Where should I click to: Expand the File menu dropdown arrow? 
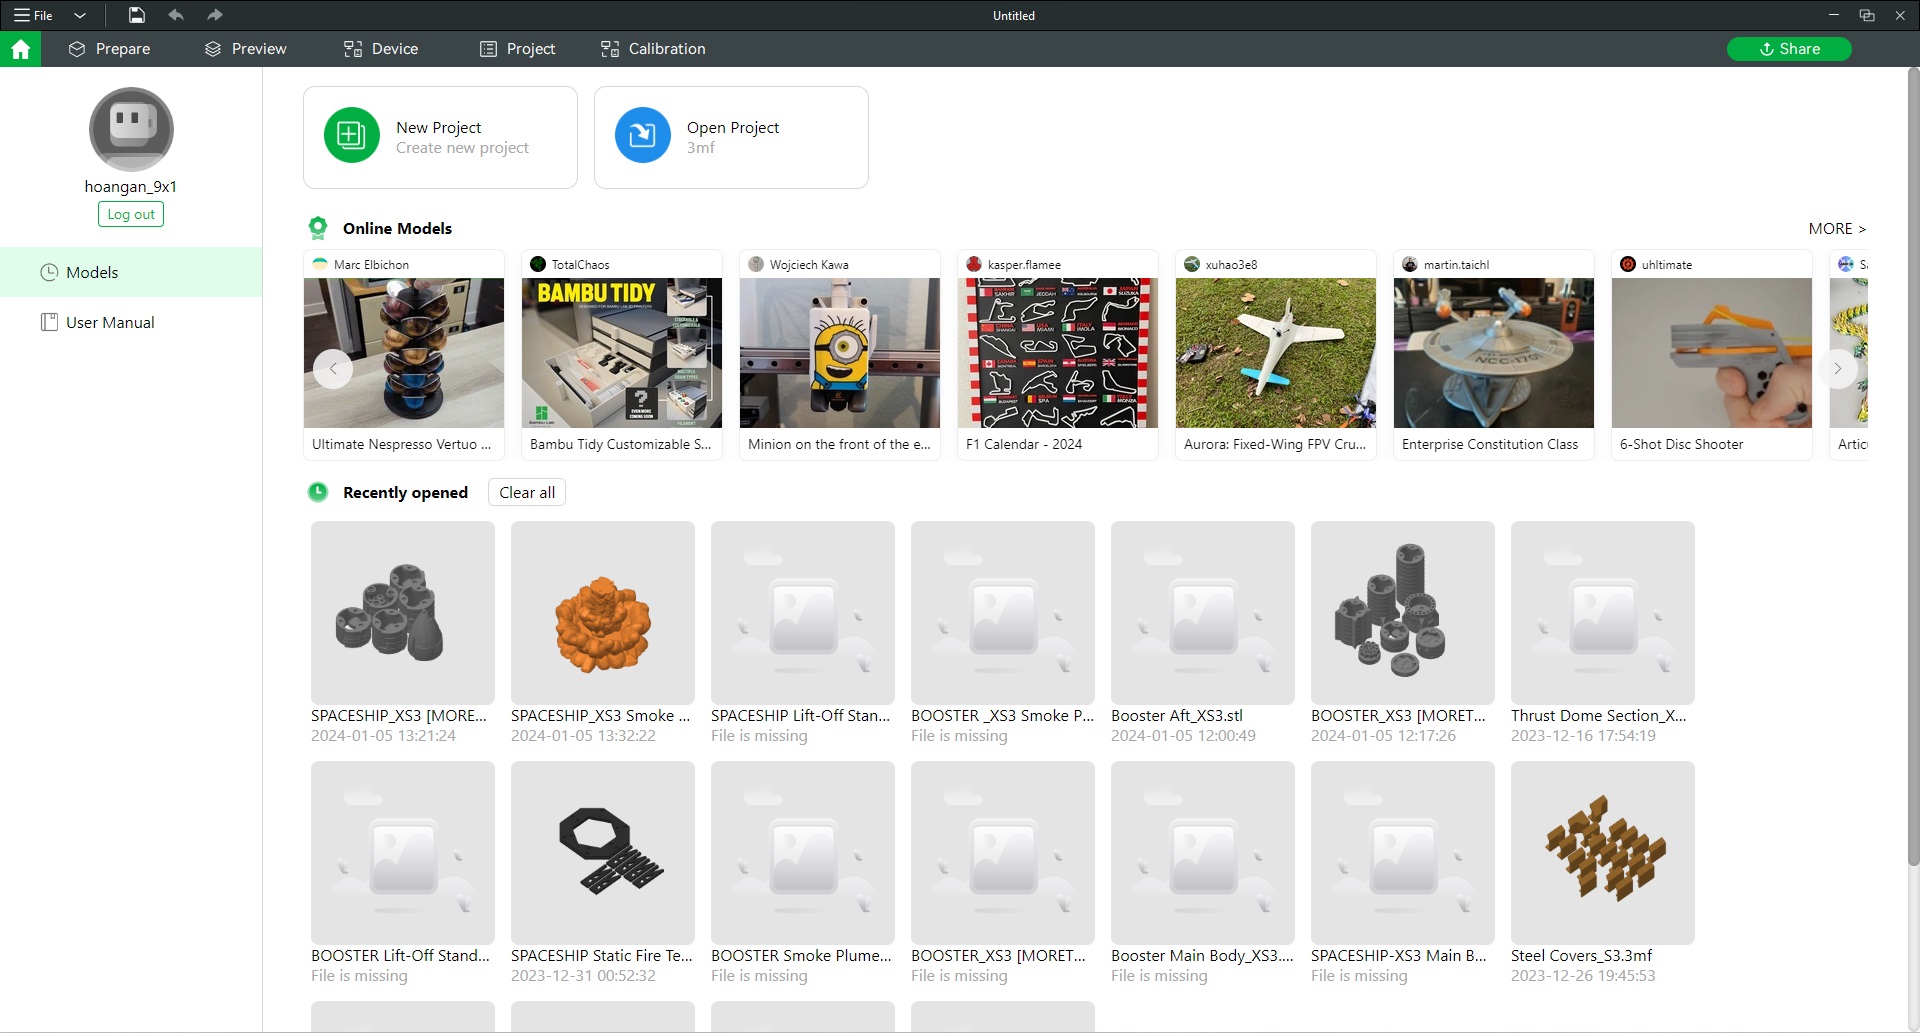pos(80,15)
